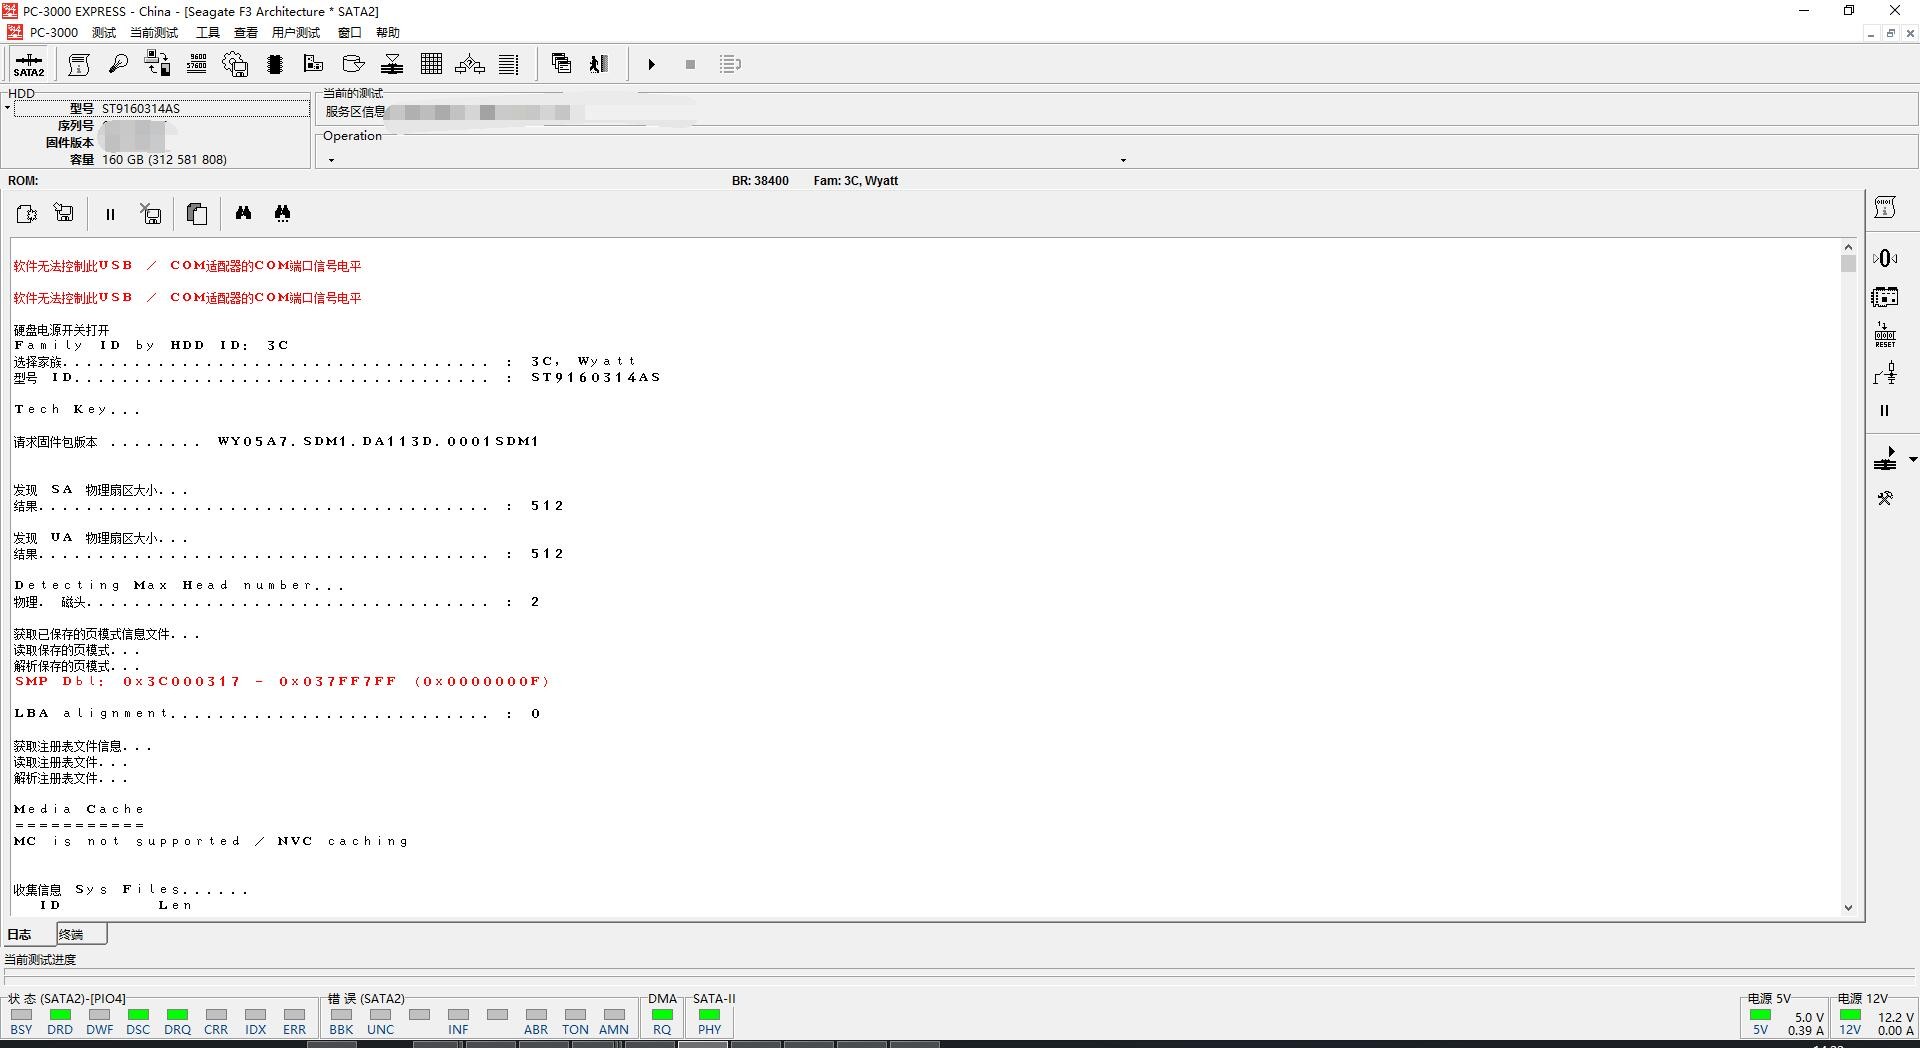This screenshot has height=1048, width=1920.
Task: Open the PC-3000 menu
Action: click(54, 33)
